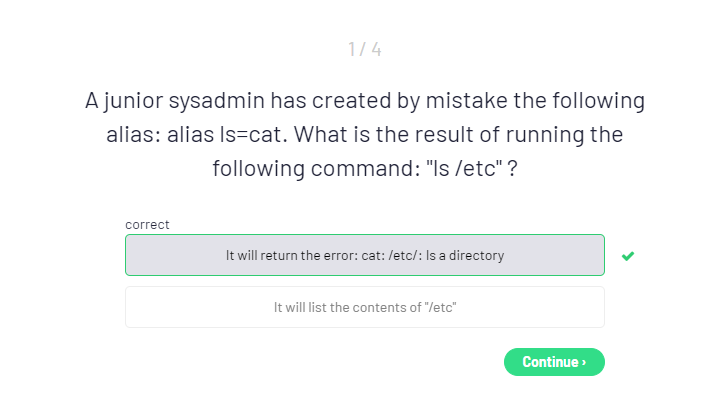Click the 'correct' label above the answers
Viewport: 728px width, 417px height.
[x=147, y=225]
